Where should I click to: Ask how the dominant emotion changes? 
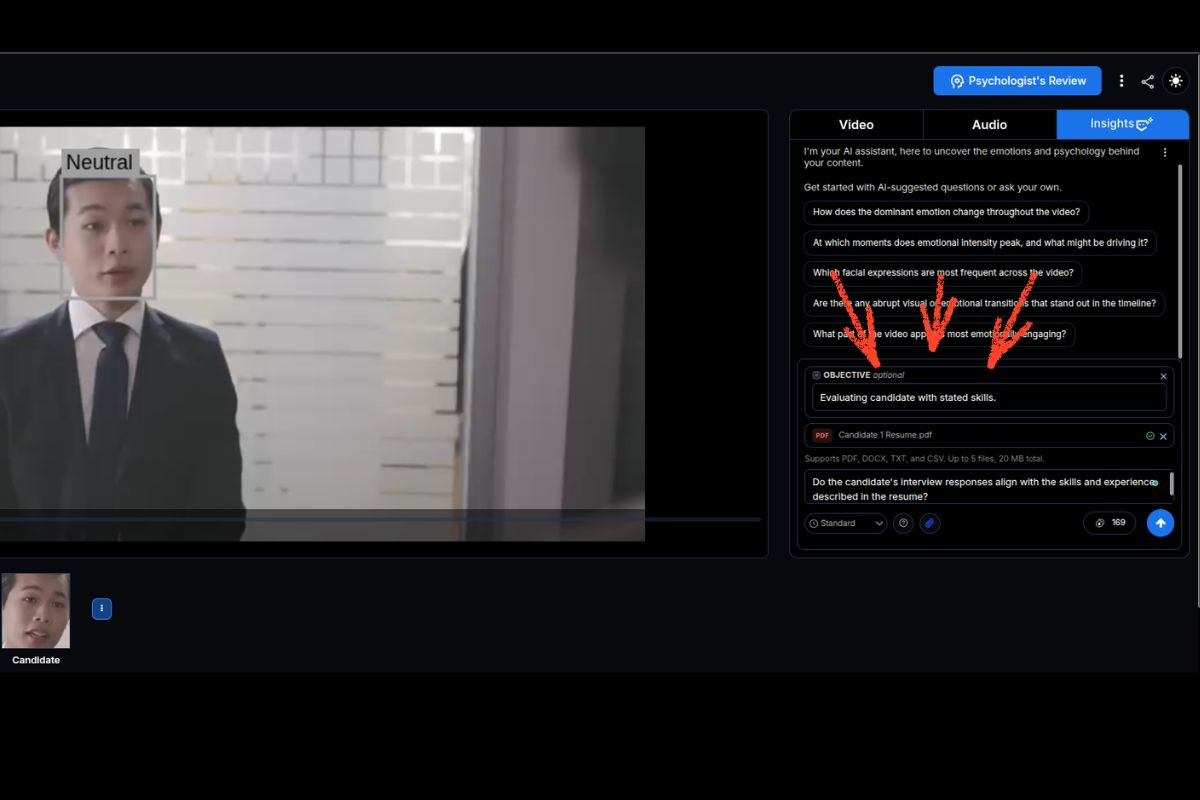(946, 212)
